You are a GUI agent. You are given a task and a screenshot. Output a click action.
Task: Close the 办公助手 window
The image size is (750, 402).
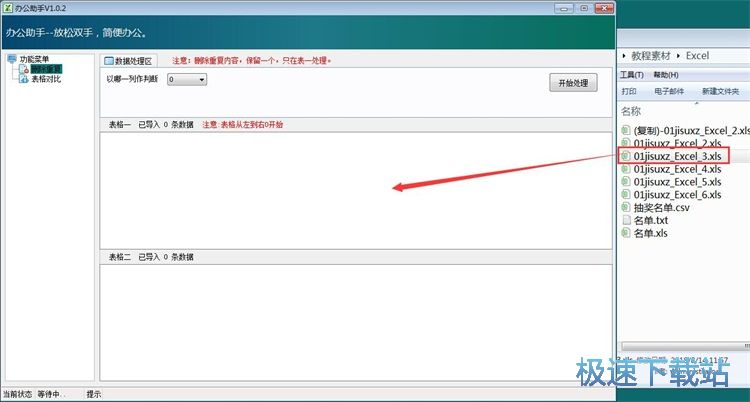coord(604,8)
